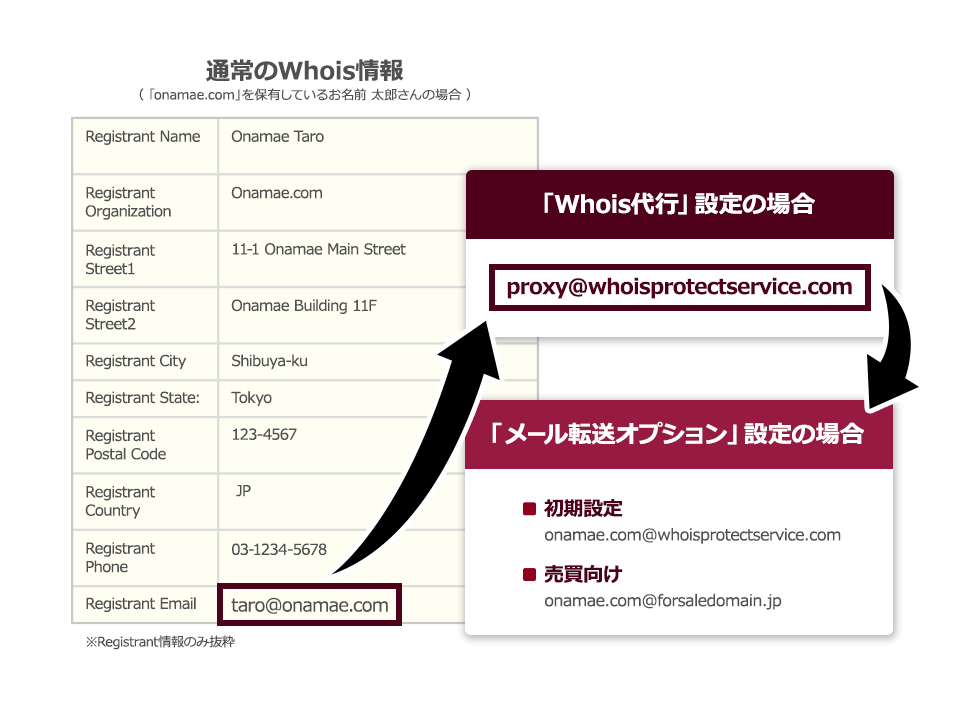Select the email taro@onamae.com
Screen dimensions: 967x722
point(310,605)
